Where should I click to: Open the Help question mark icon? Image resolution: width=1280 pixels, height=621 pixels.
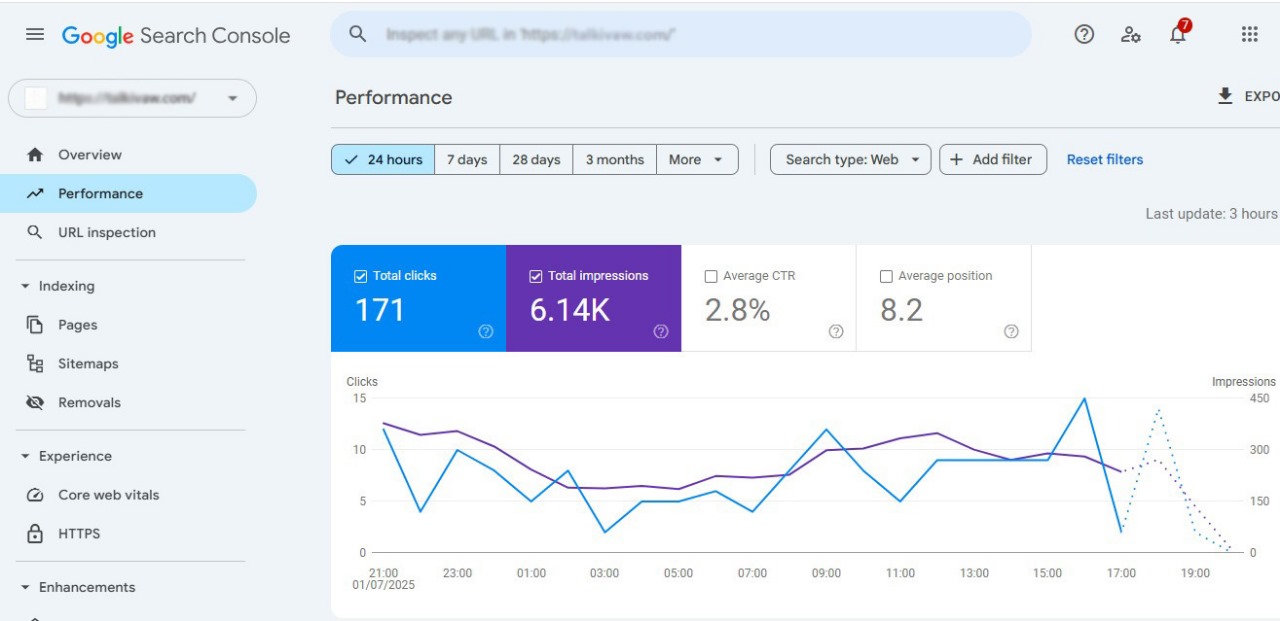1084,35
